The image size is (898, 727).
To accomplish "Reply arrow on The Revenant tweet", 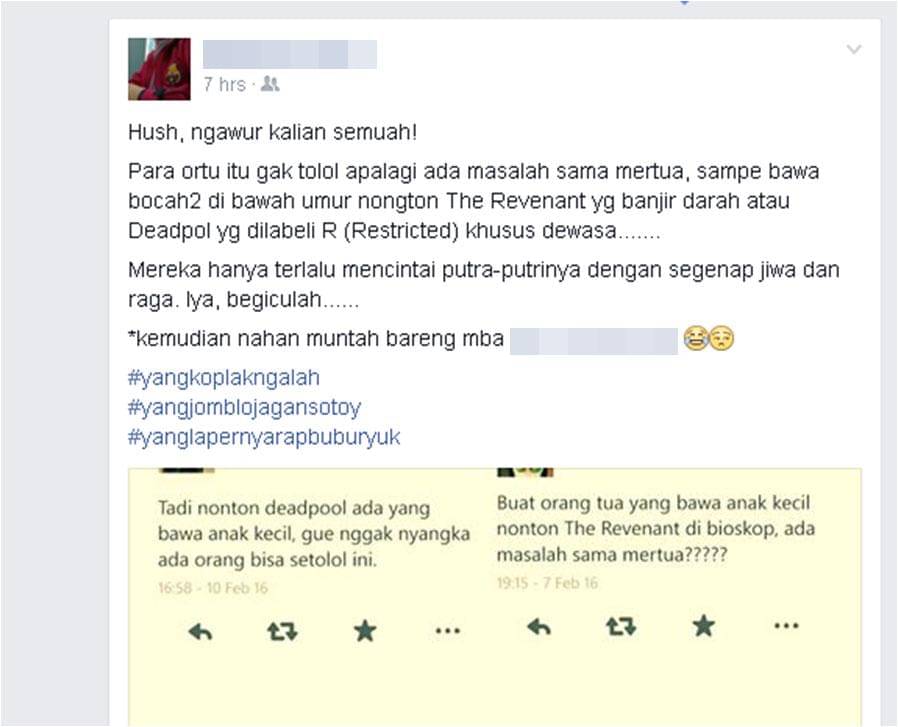I will 539,627.
